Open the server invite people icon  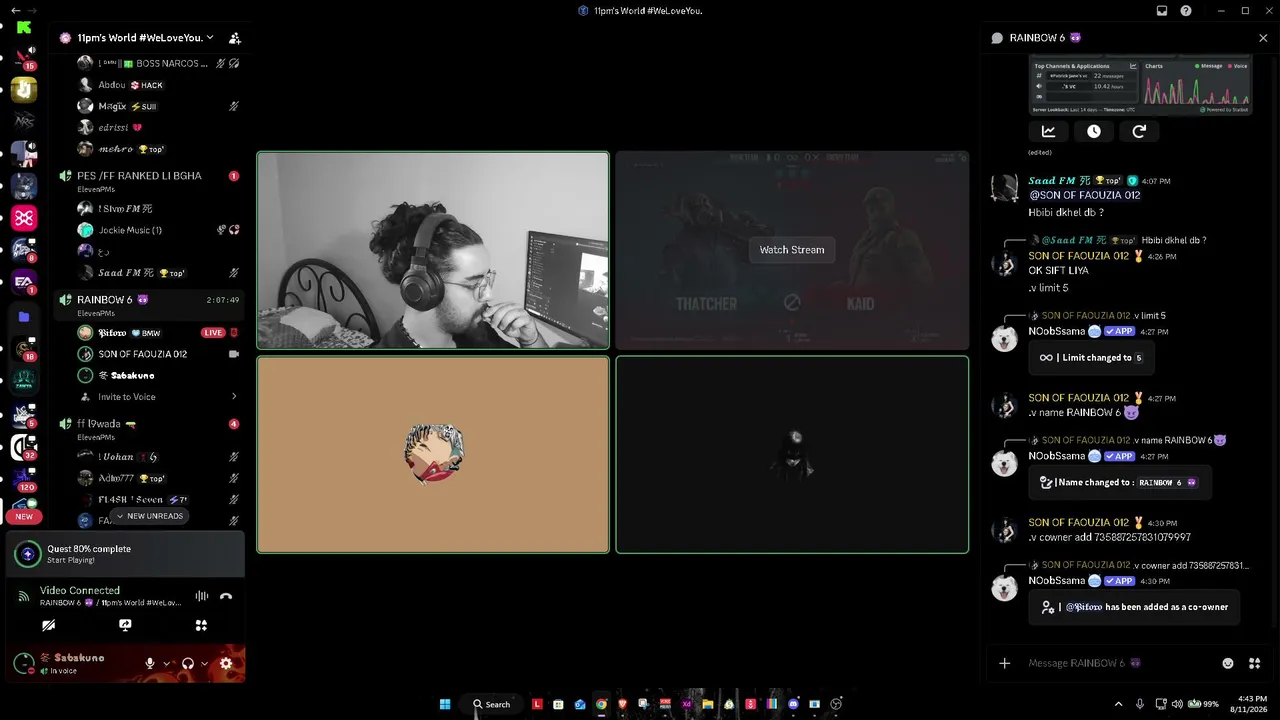pos(234,38)
